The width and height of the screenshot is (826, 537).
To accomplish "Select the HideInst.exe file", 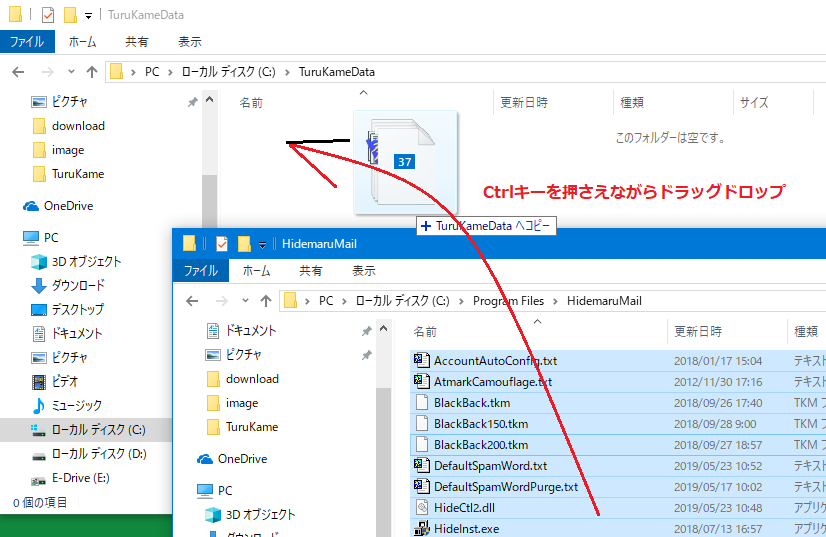I will [468, 528].
